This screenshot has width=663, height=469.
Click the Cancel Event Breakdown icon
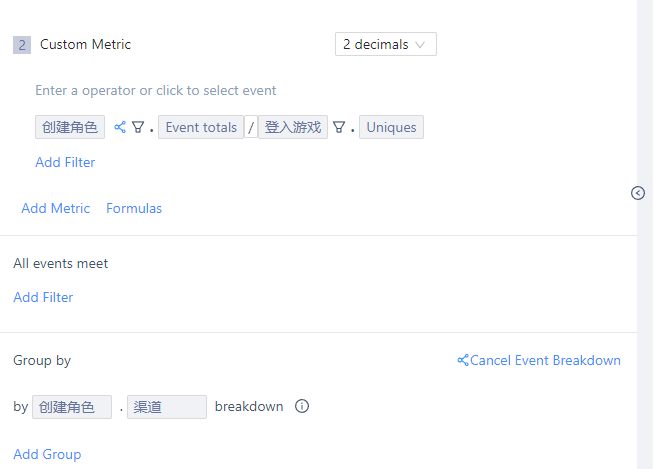pos(463,360)
